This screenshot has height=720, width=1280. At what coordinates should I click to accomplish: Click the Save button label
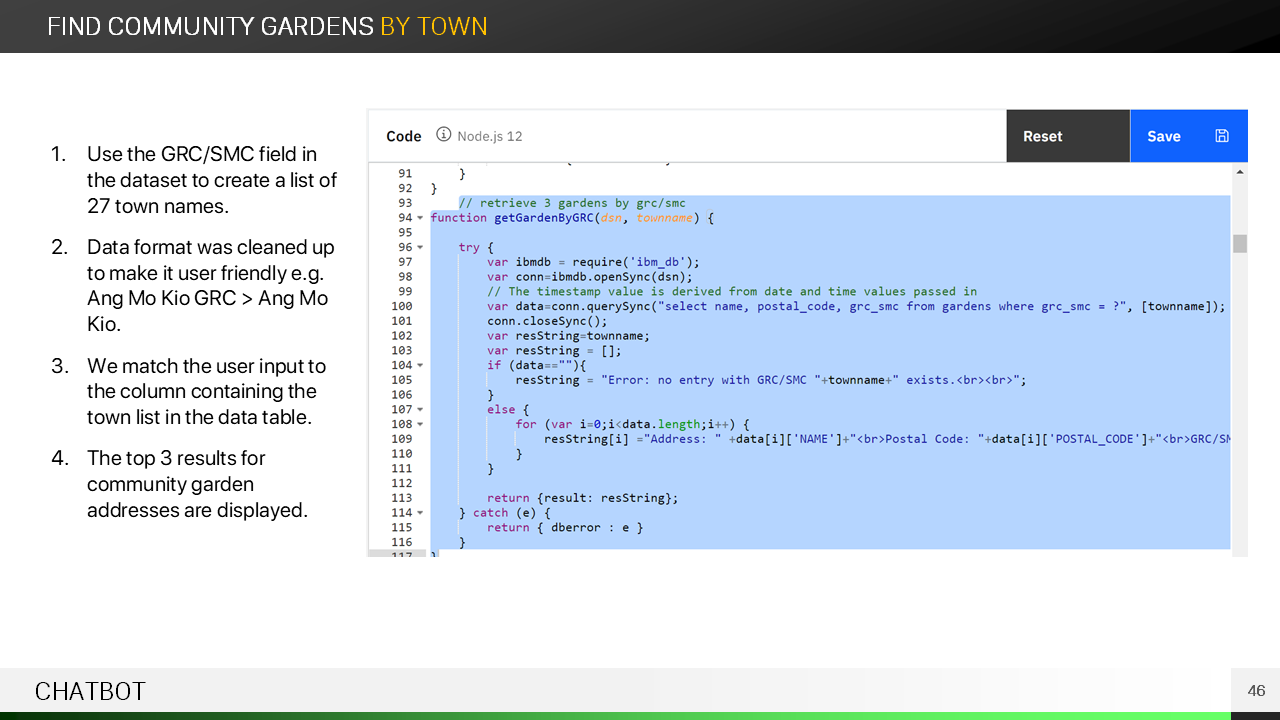click(1163, 136)
